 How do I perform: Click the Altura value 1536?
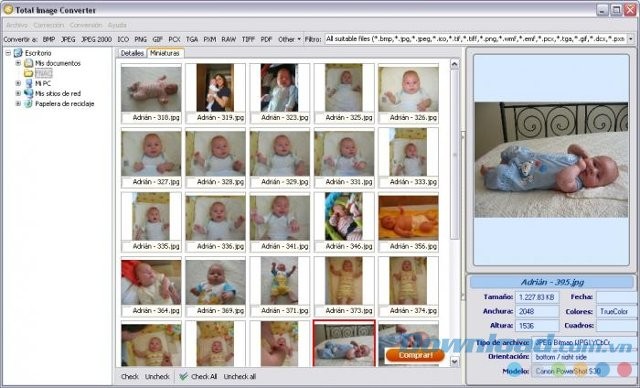coord(537,326)
